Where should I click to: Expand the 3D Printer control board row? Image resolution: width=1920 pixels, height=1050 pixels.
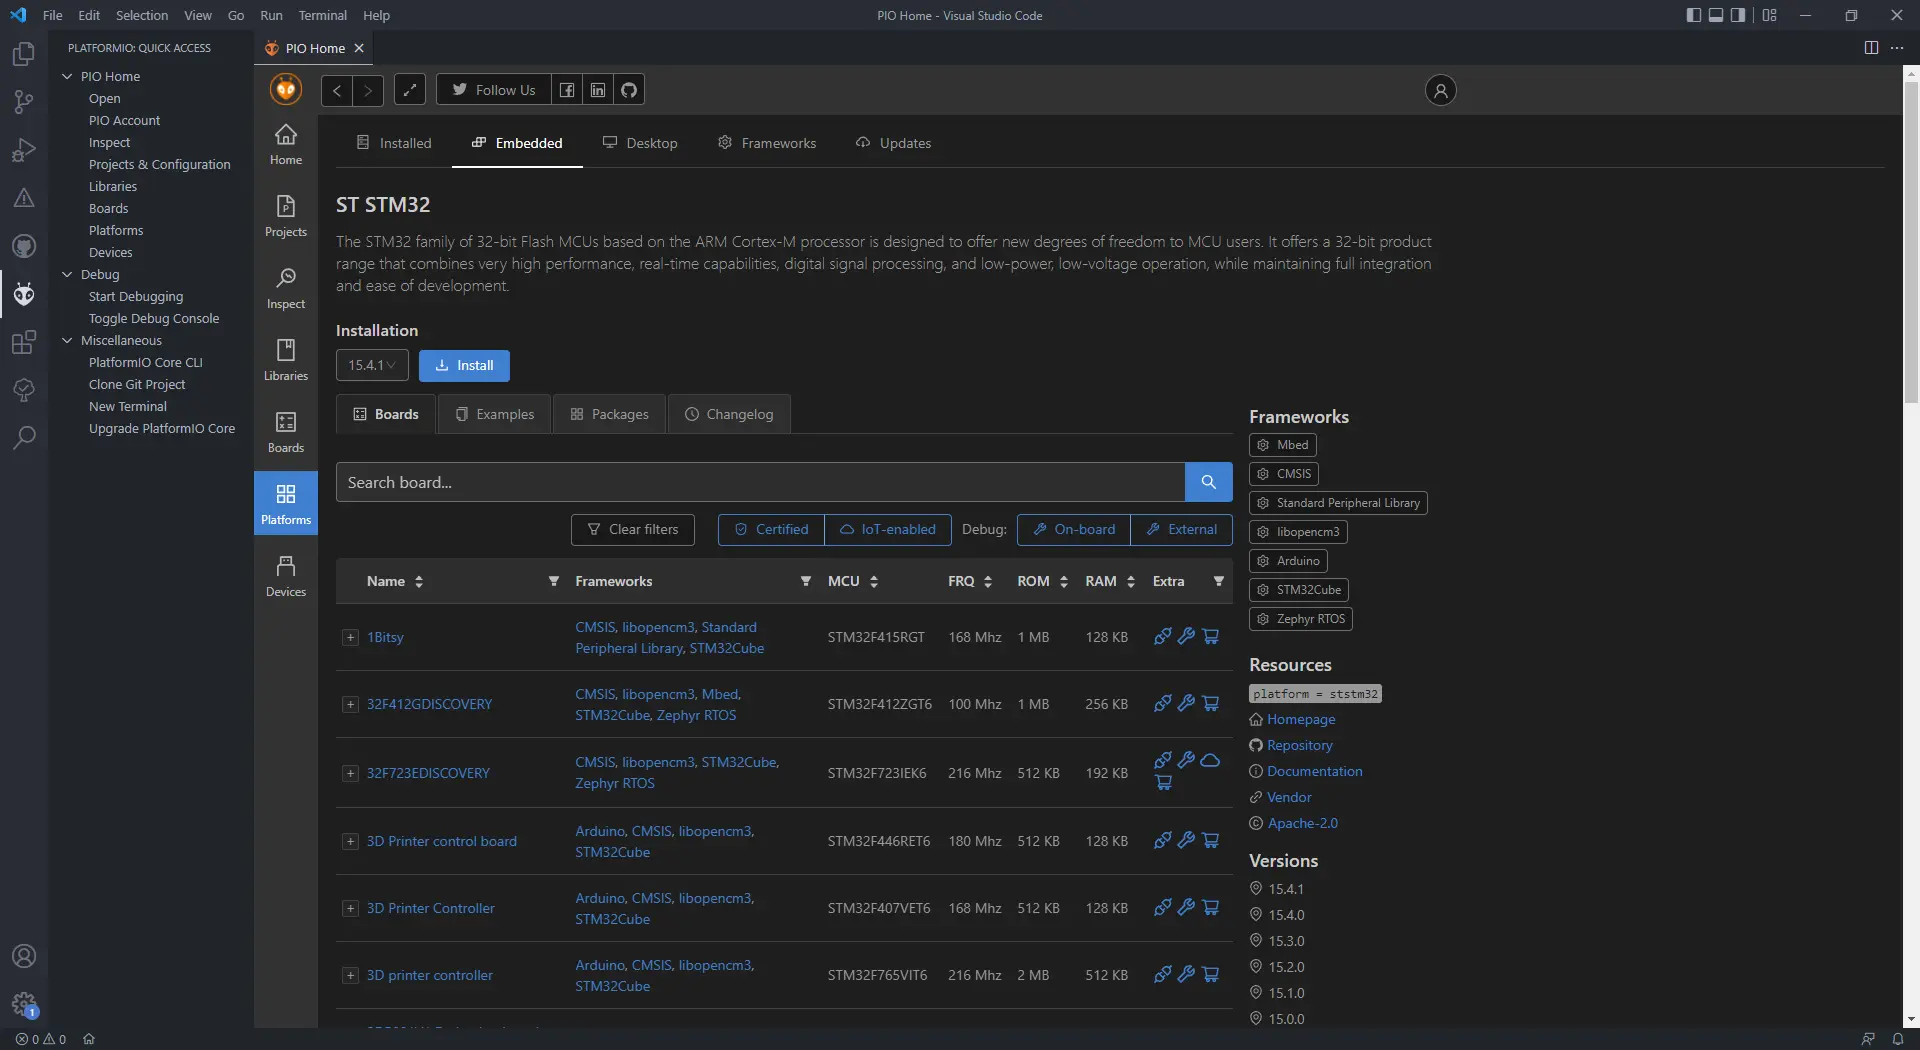350,841
